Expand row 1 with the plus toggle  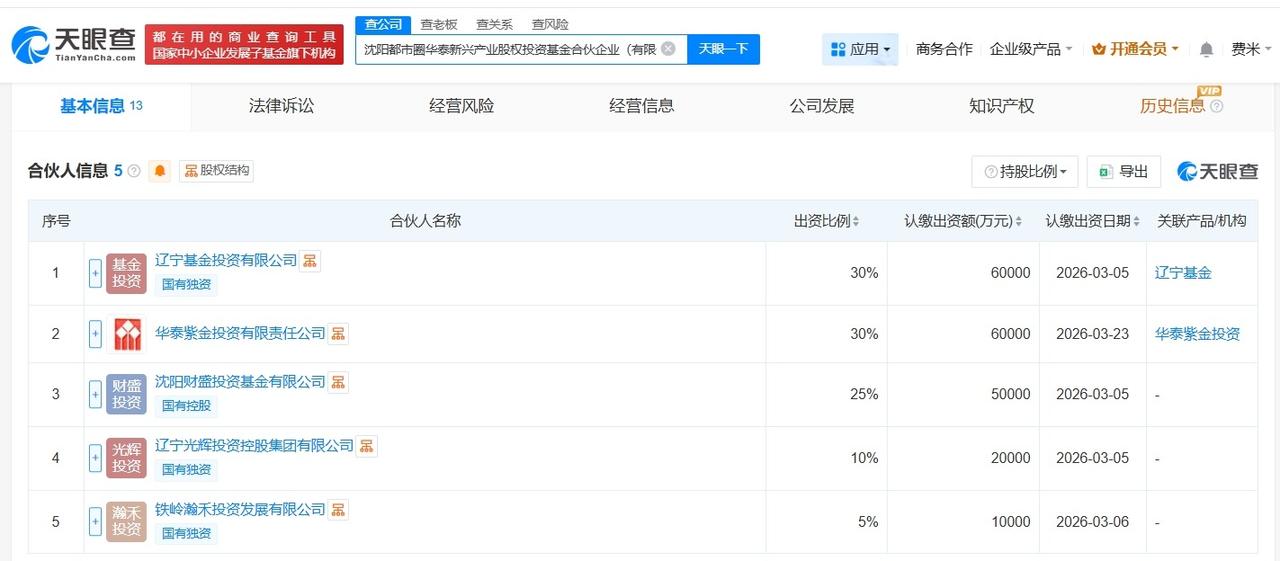click(95, 273)
